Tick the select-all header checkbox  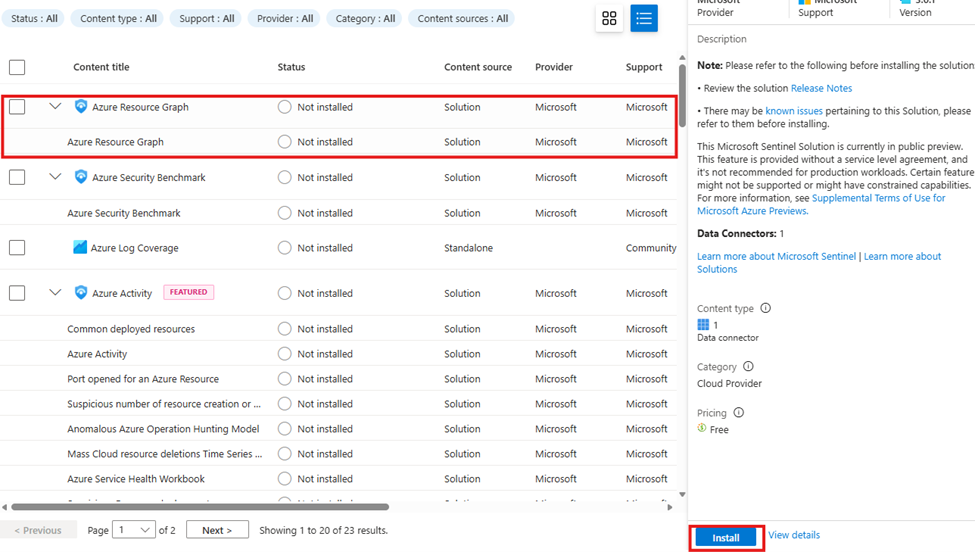coord(17,67)
